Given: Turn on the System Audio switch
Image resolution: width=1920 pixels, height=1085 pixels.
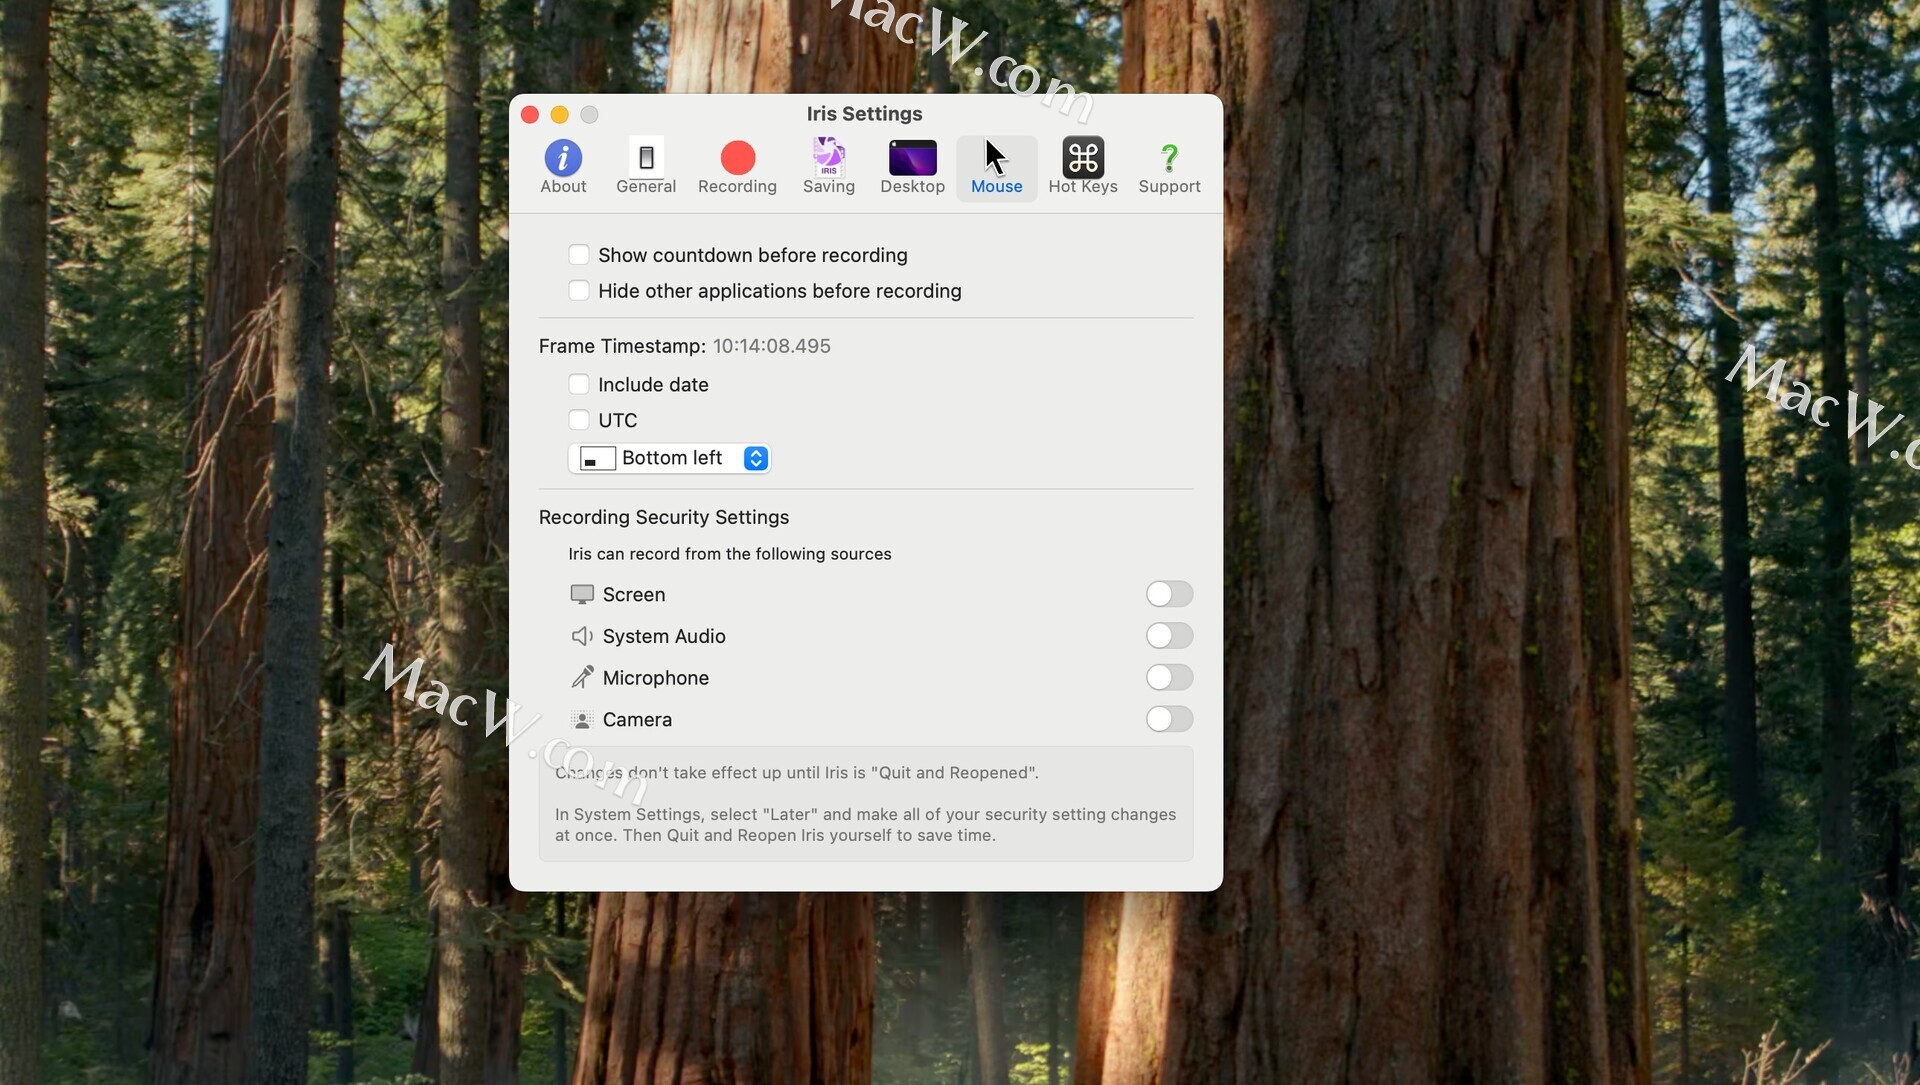Looking at the screenshot, I should tap(1169, 636).
